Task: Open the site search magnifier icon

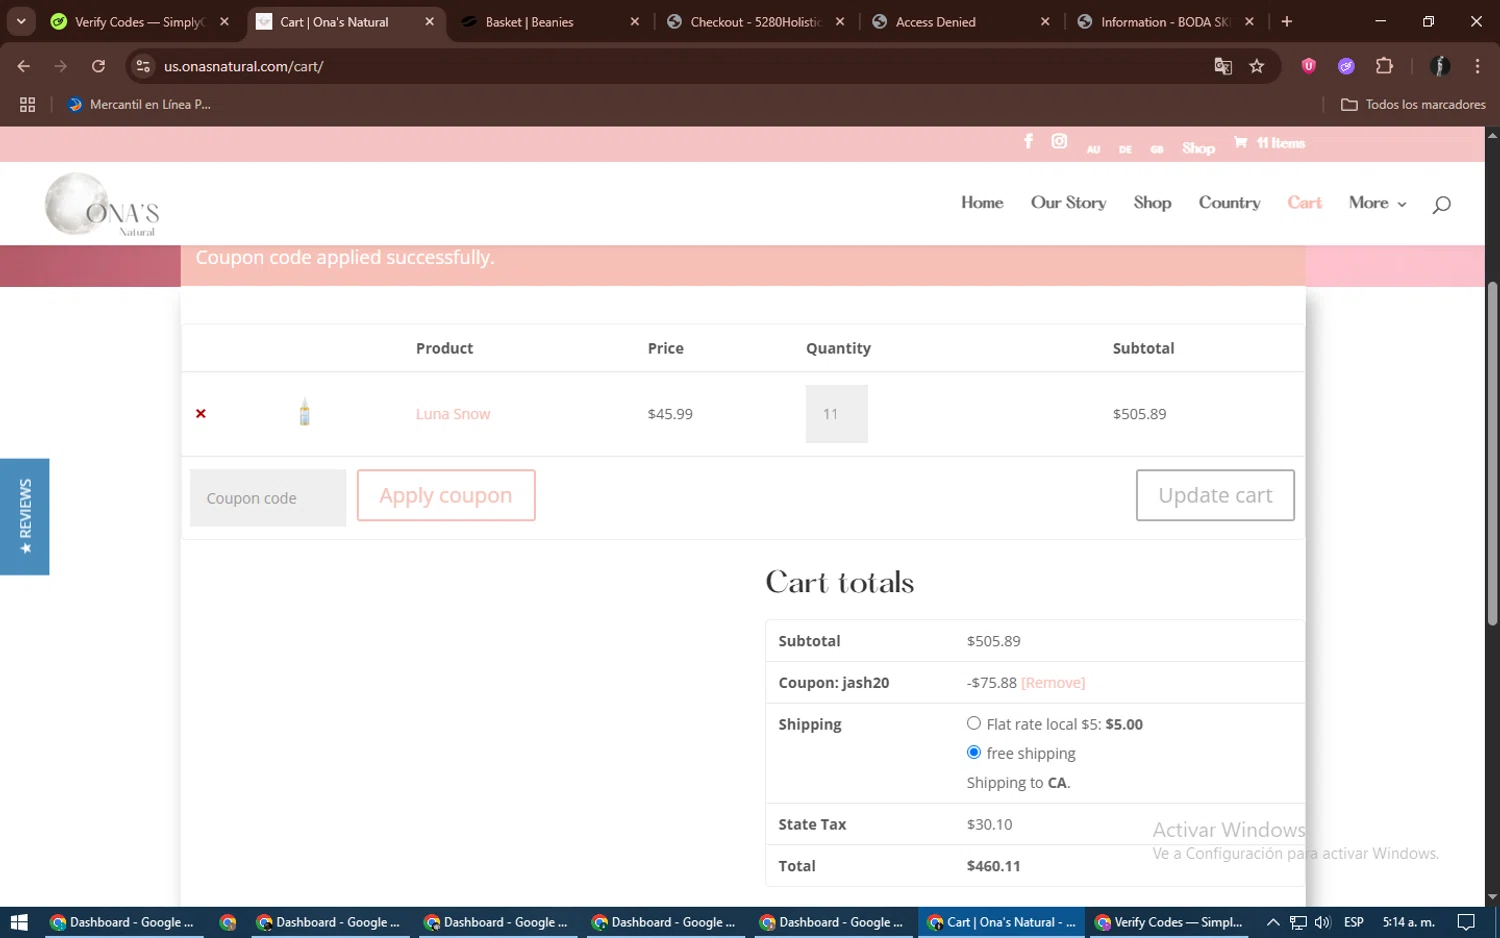Action: (x=1441, y=204)
